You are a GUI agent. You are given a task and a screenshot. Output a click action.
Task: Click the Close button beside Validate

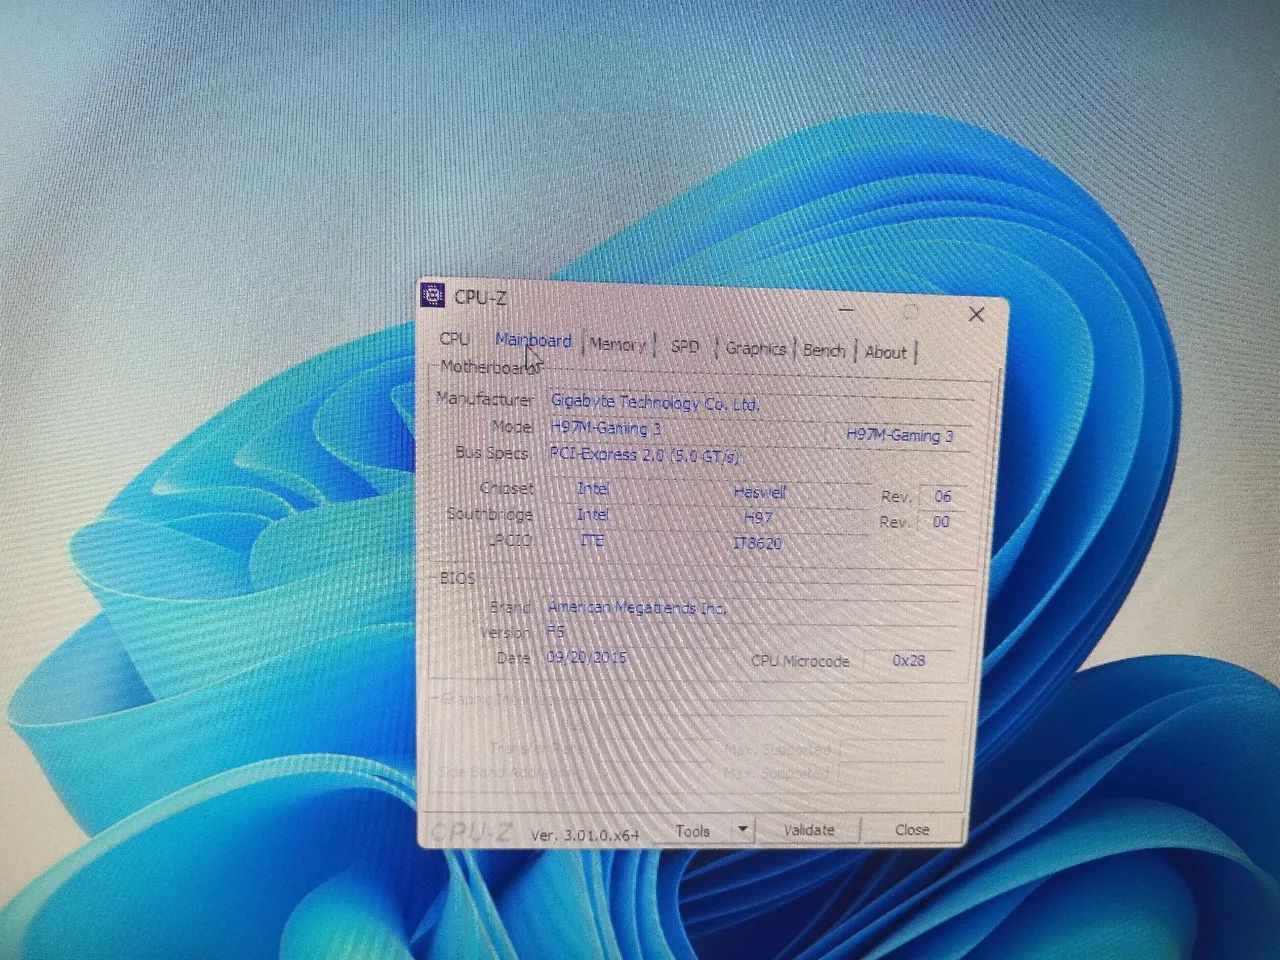tap(912, 830)
